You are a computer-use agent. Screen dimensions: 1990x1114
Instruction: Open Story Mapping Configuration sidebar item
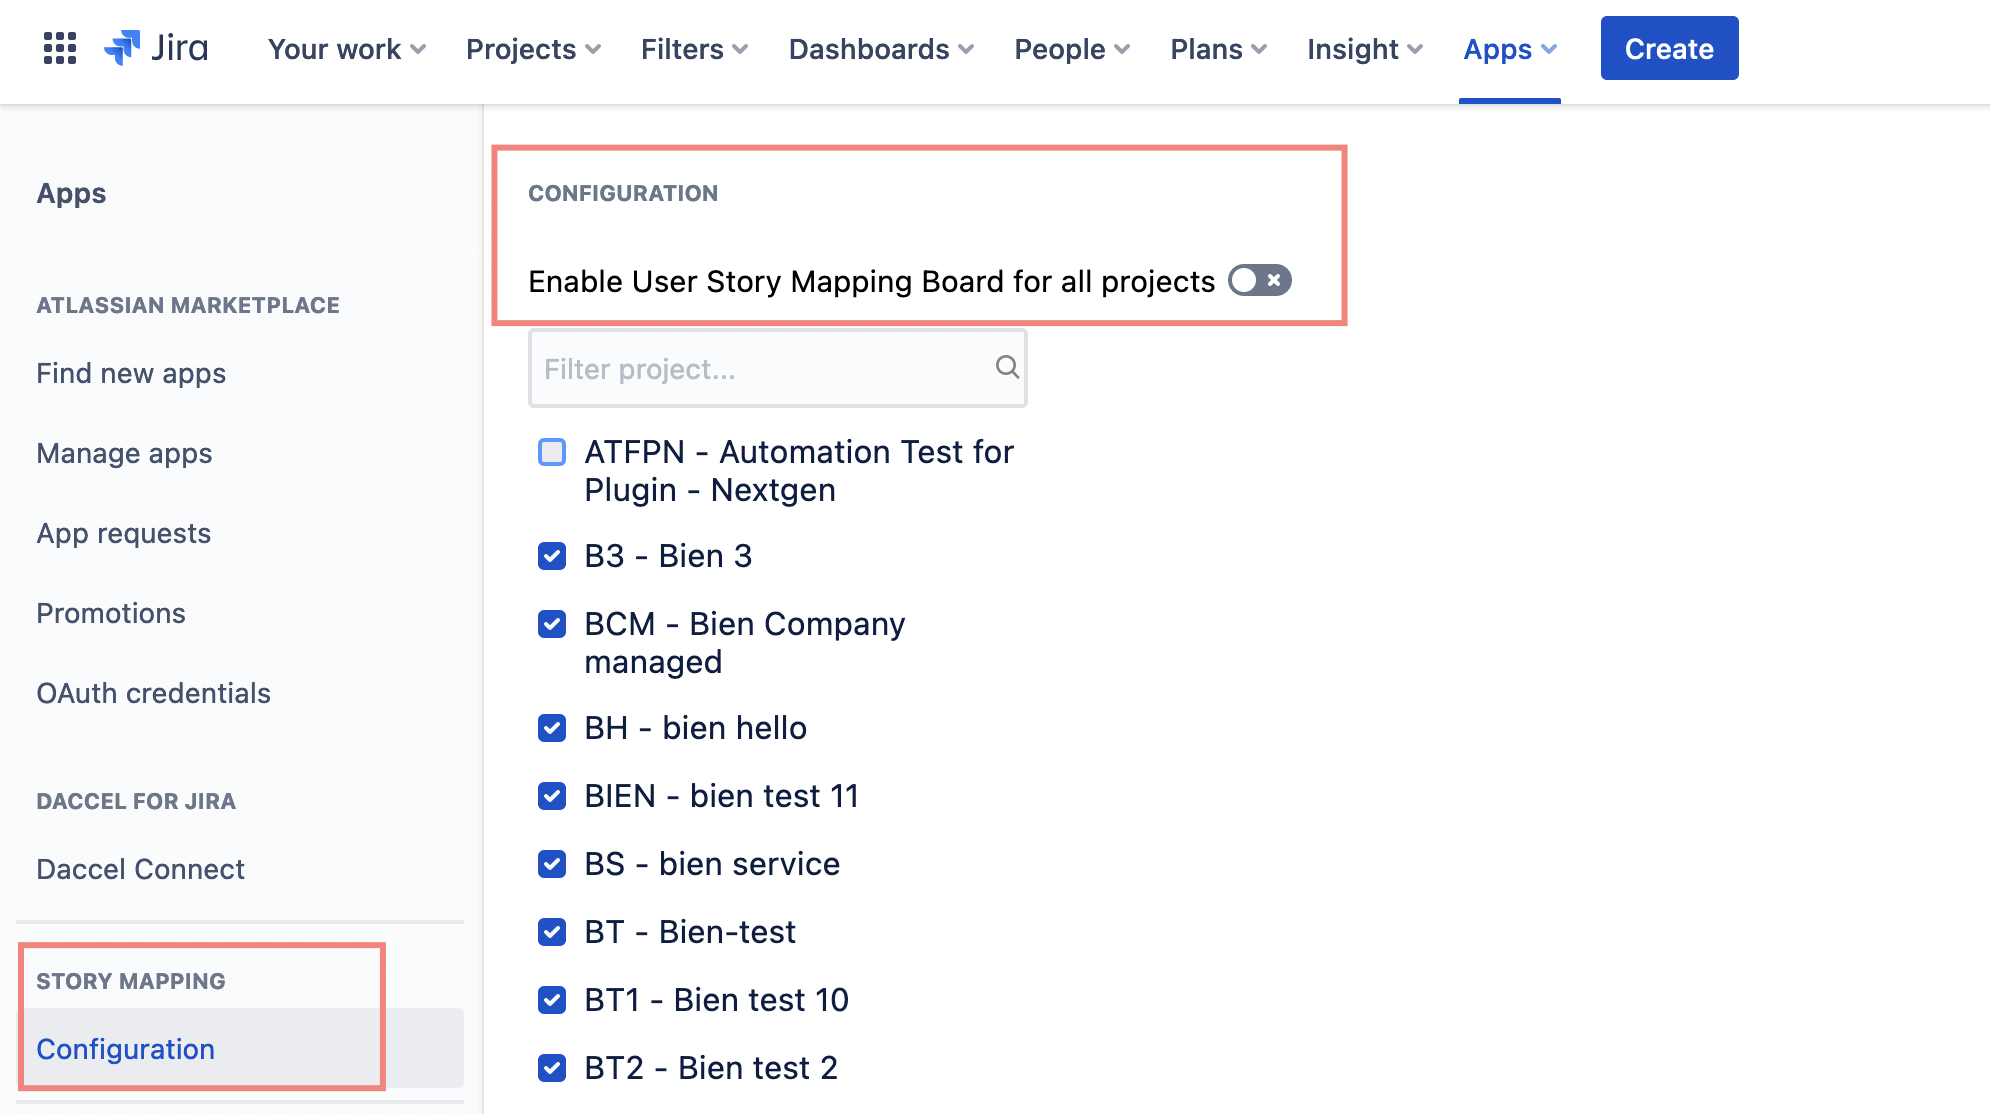click(125, 1049)
